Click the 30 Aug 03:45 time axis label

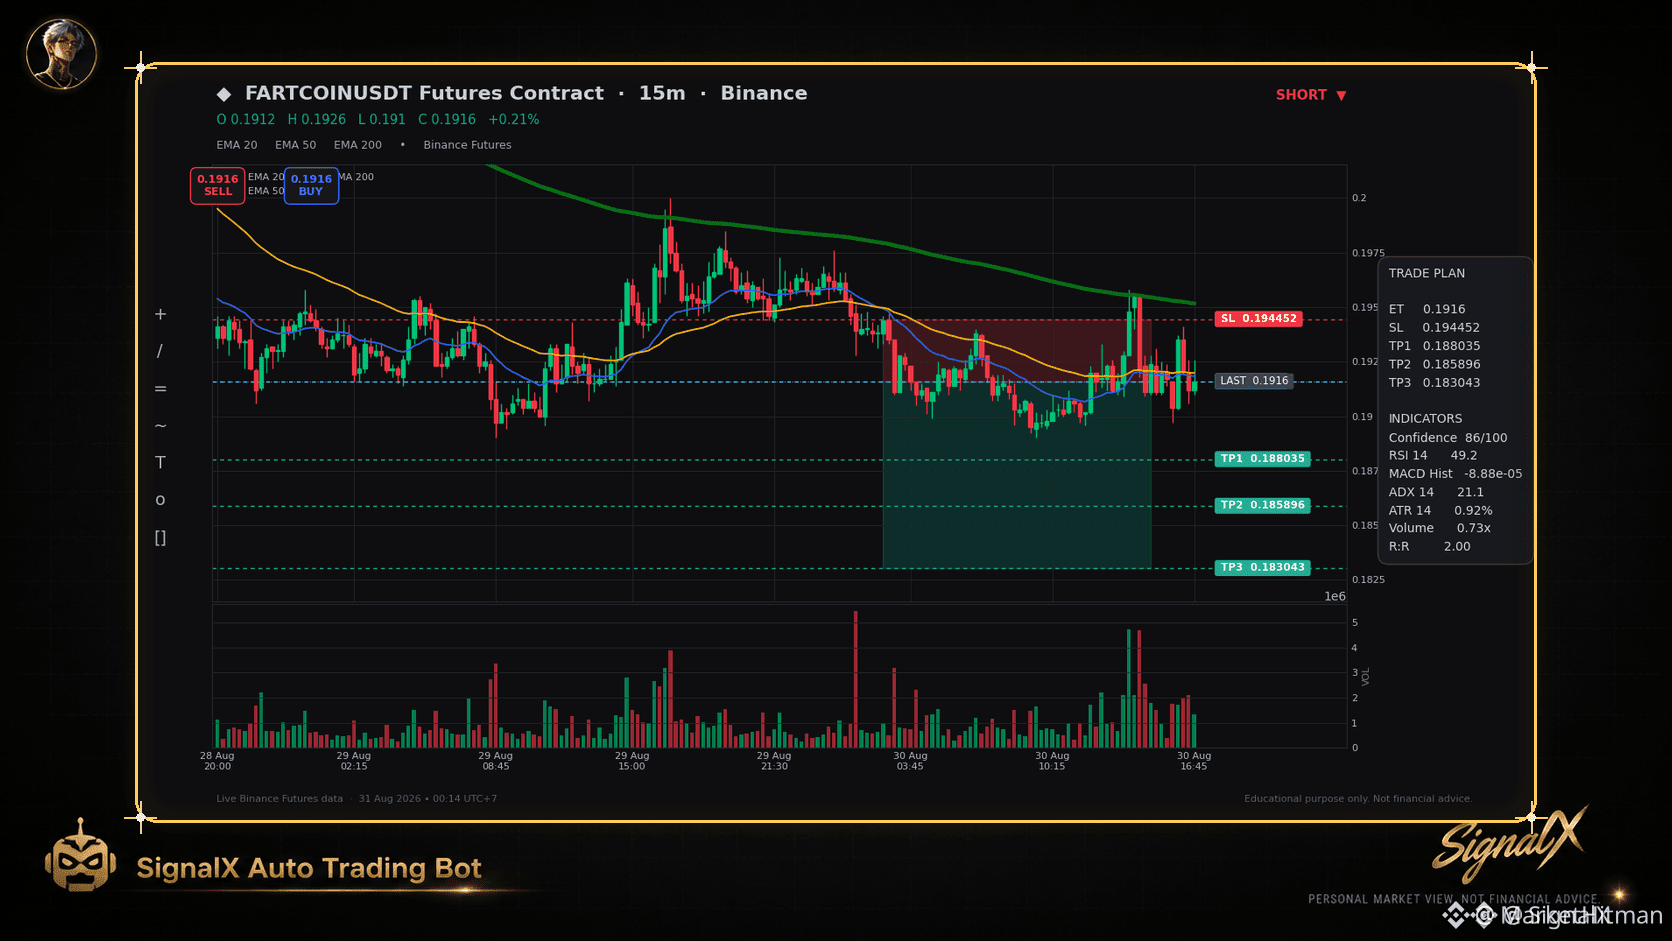pyautogui.click(x=910, y=761)
